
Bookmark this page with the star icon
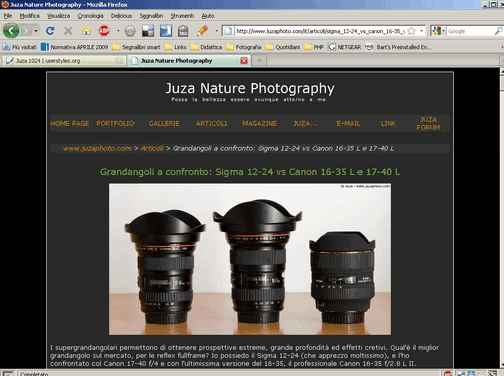412,31
